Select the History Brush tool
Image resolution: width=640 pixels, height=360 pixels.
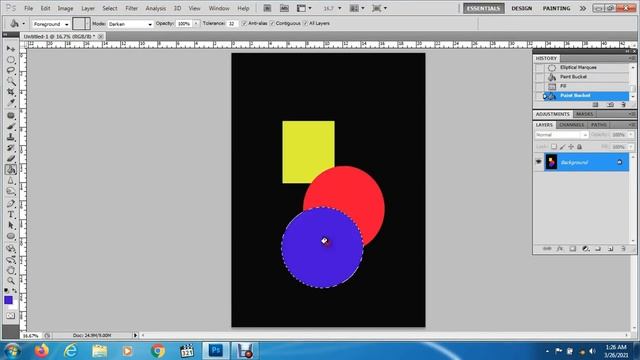[x=11, y=148]
